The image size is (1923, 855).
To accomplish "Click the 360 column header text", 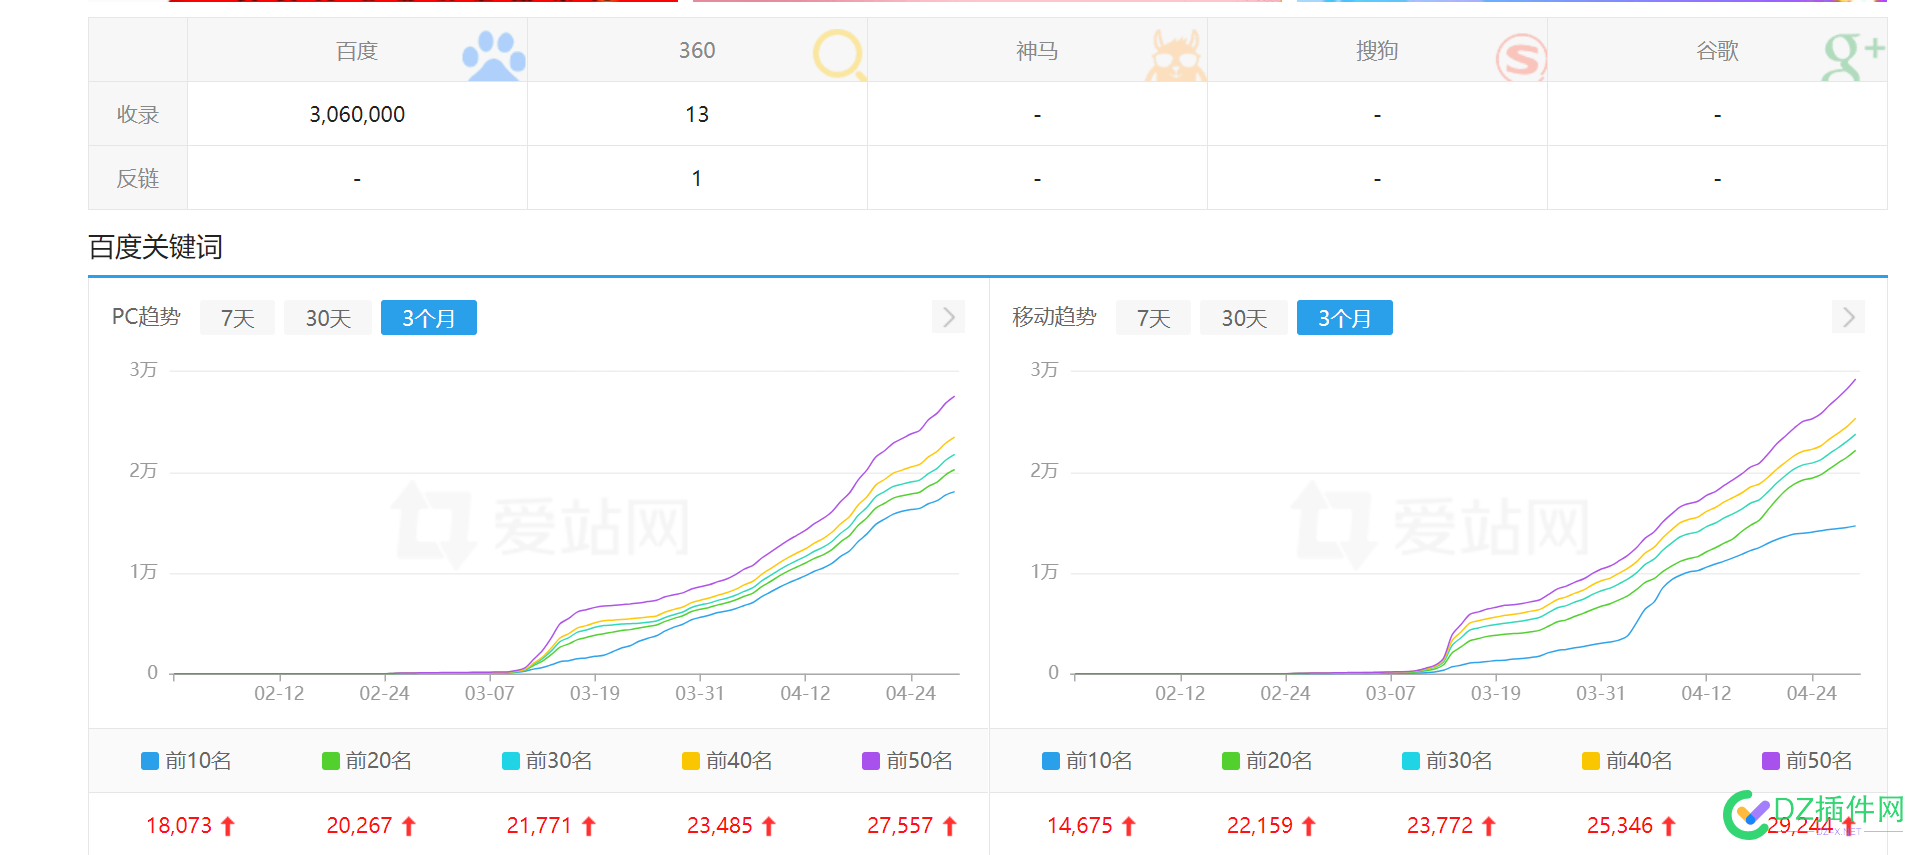I will click(x=697, y=51).
